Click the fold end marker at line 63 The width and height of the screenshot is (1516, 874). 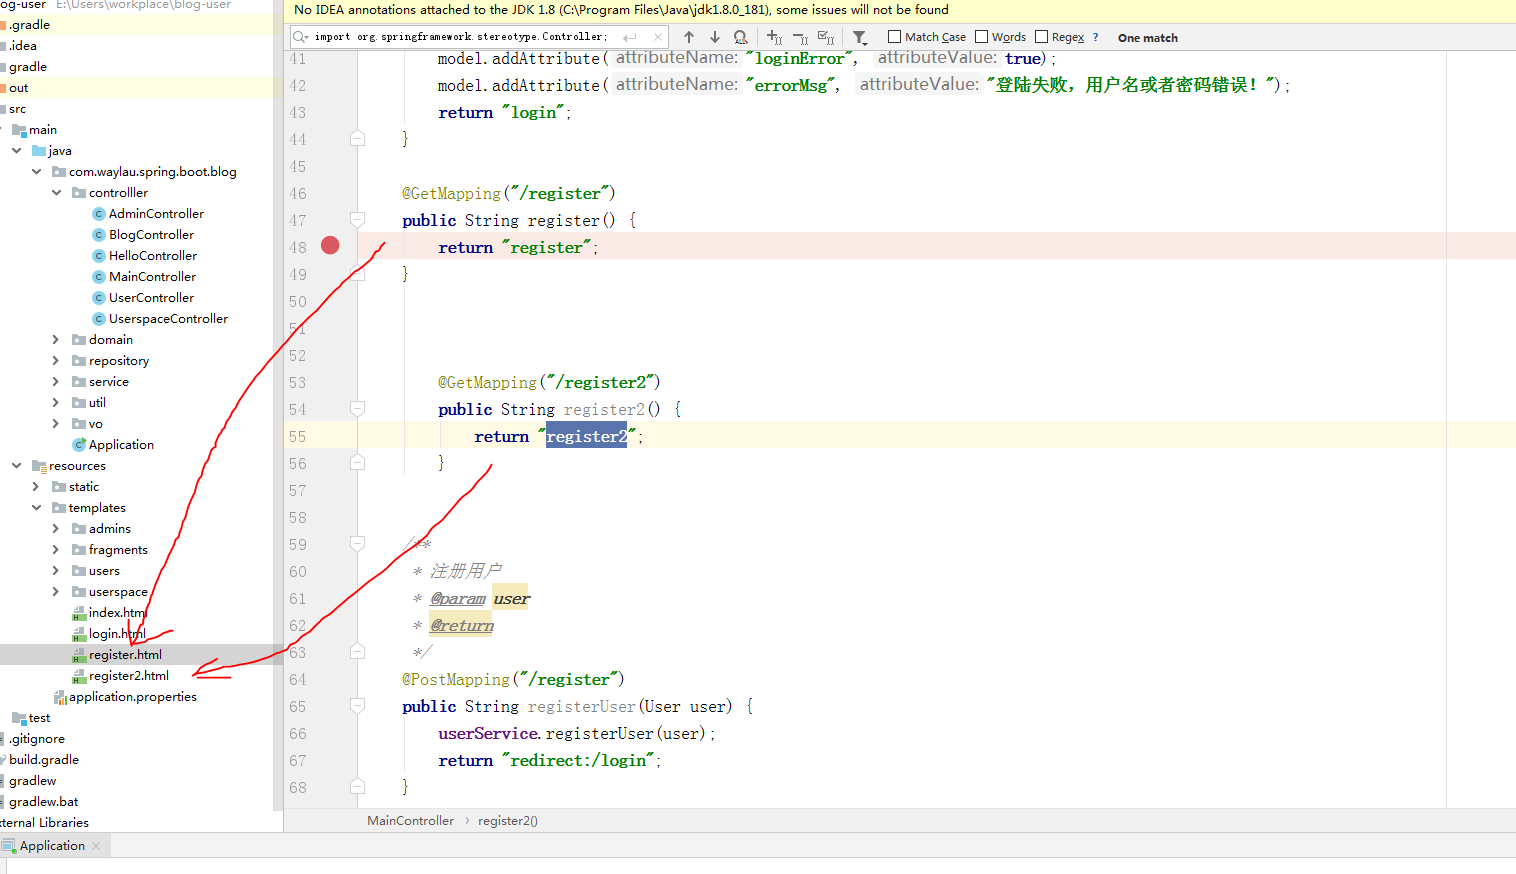click(x=357, y=651)
